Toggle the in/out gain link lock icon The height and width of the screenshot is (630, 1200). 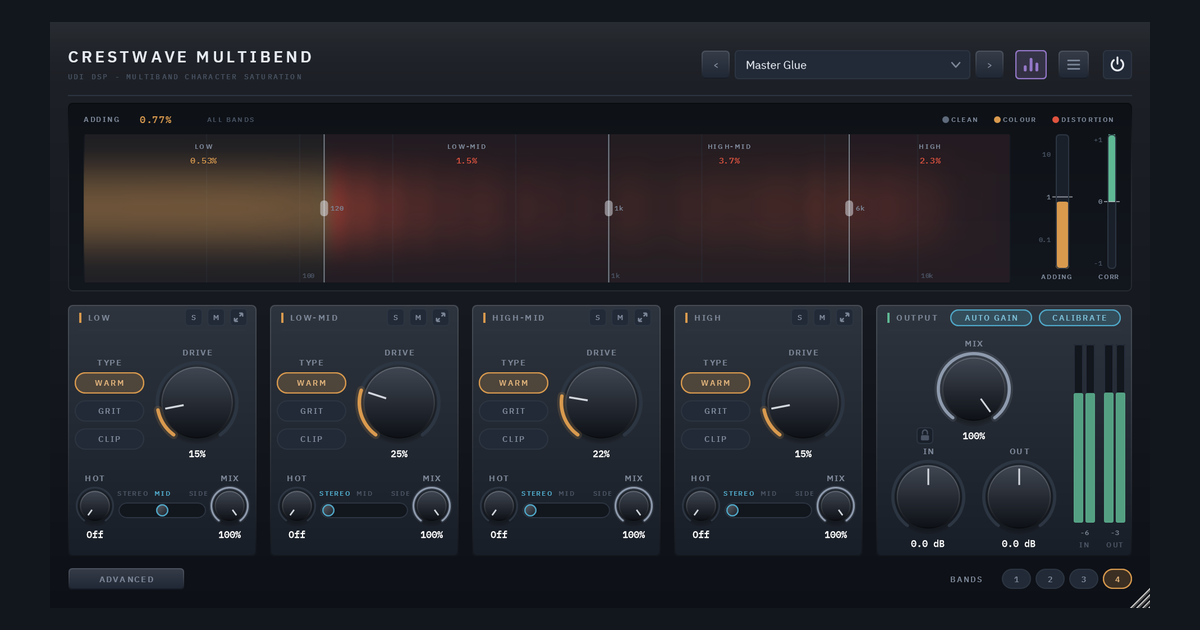925,435
